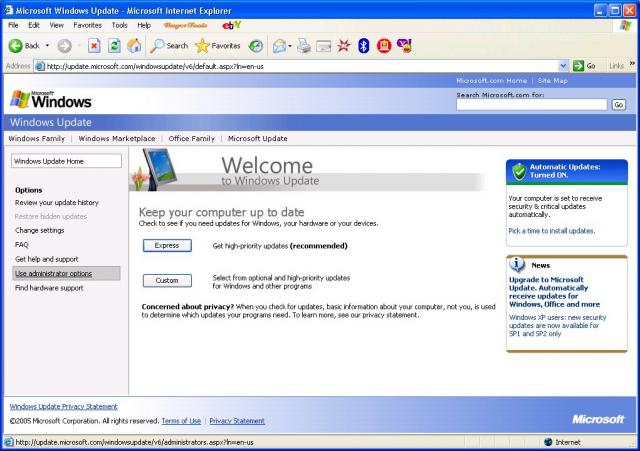Print the page with printer icon
This screenshot has height=451, width=640.
pyautogui.click(x=304, y=46)
